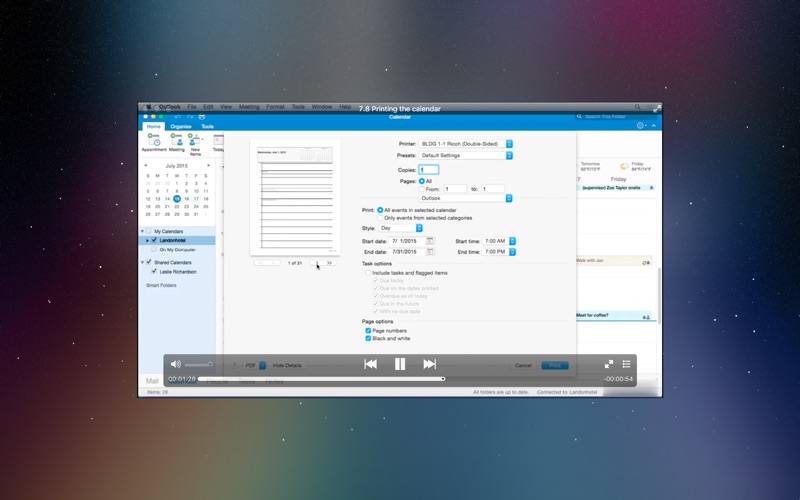Click the Copies input field

pyautogui.click(x=429, y=169)
